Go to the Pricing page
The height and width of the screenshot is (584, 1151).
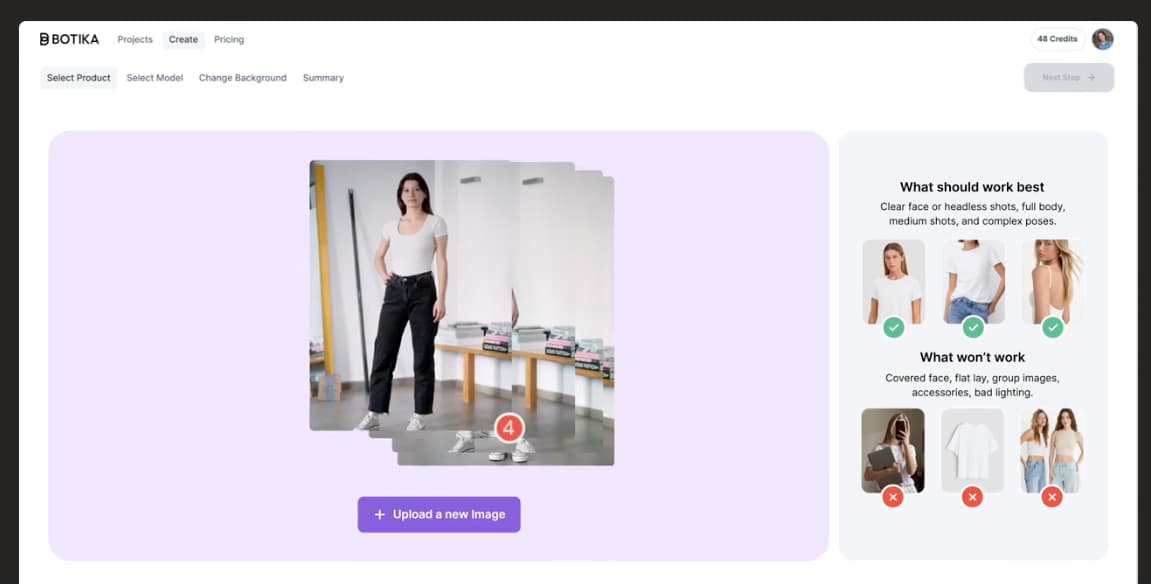(229, 40)
